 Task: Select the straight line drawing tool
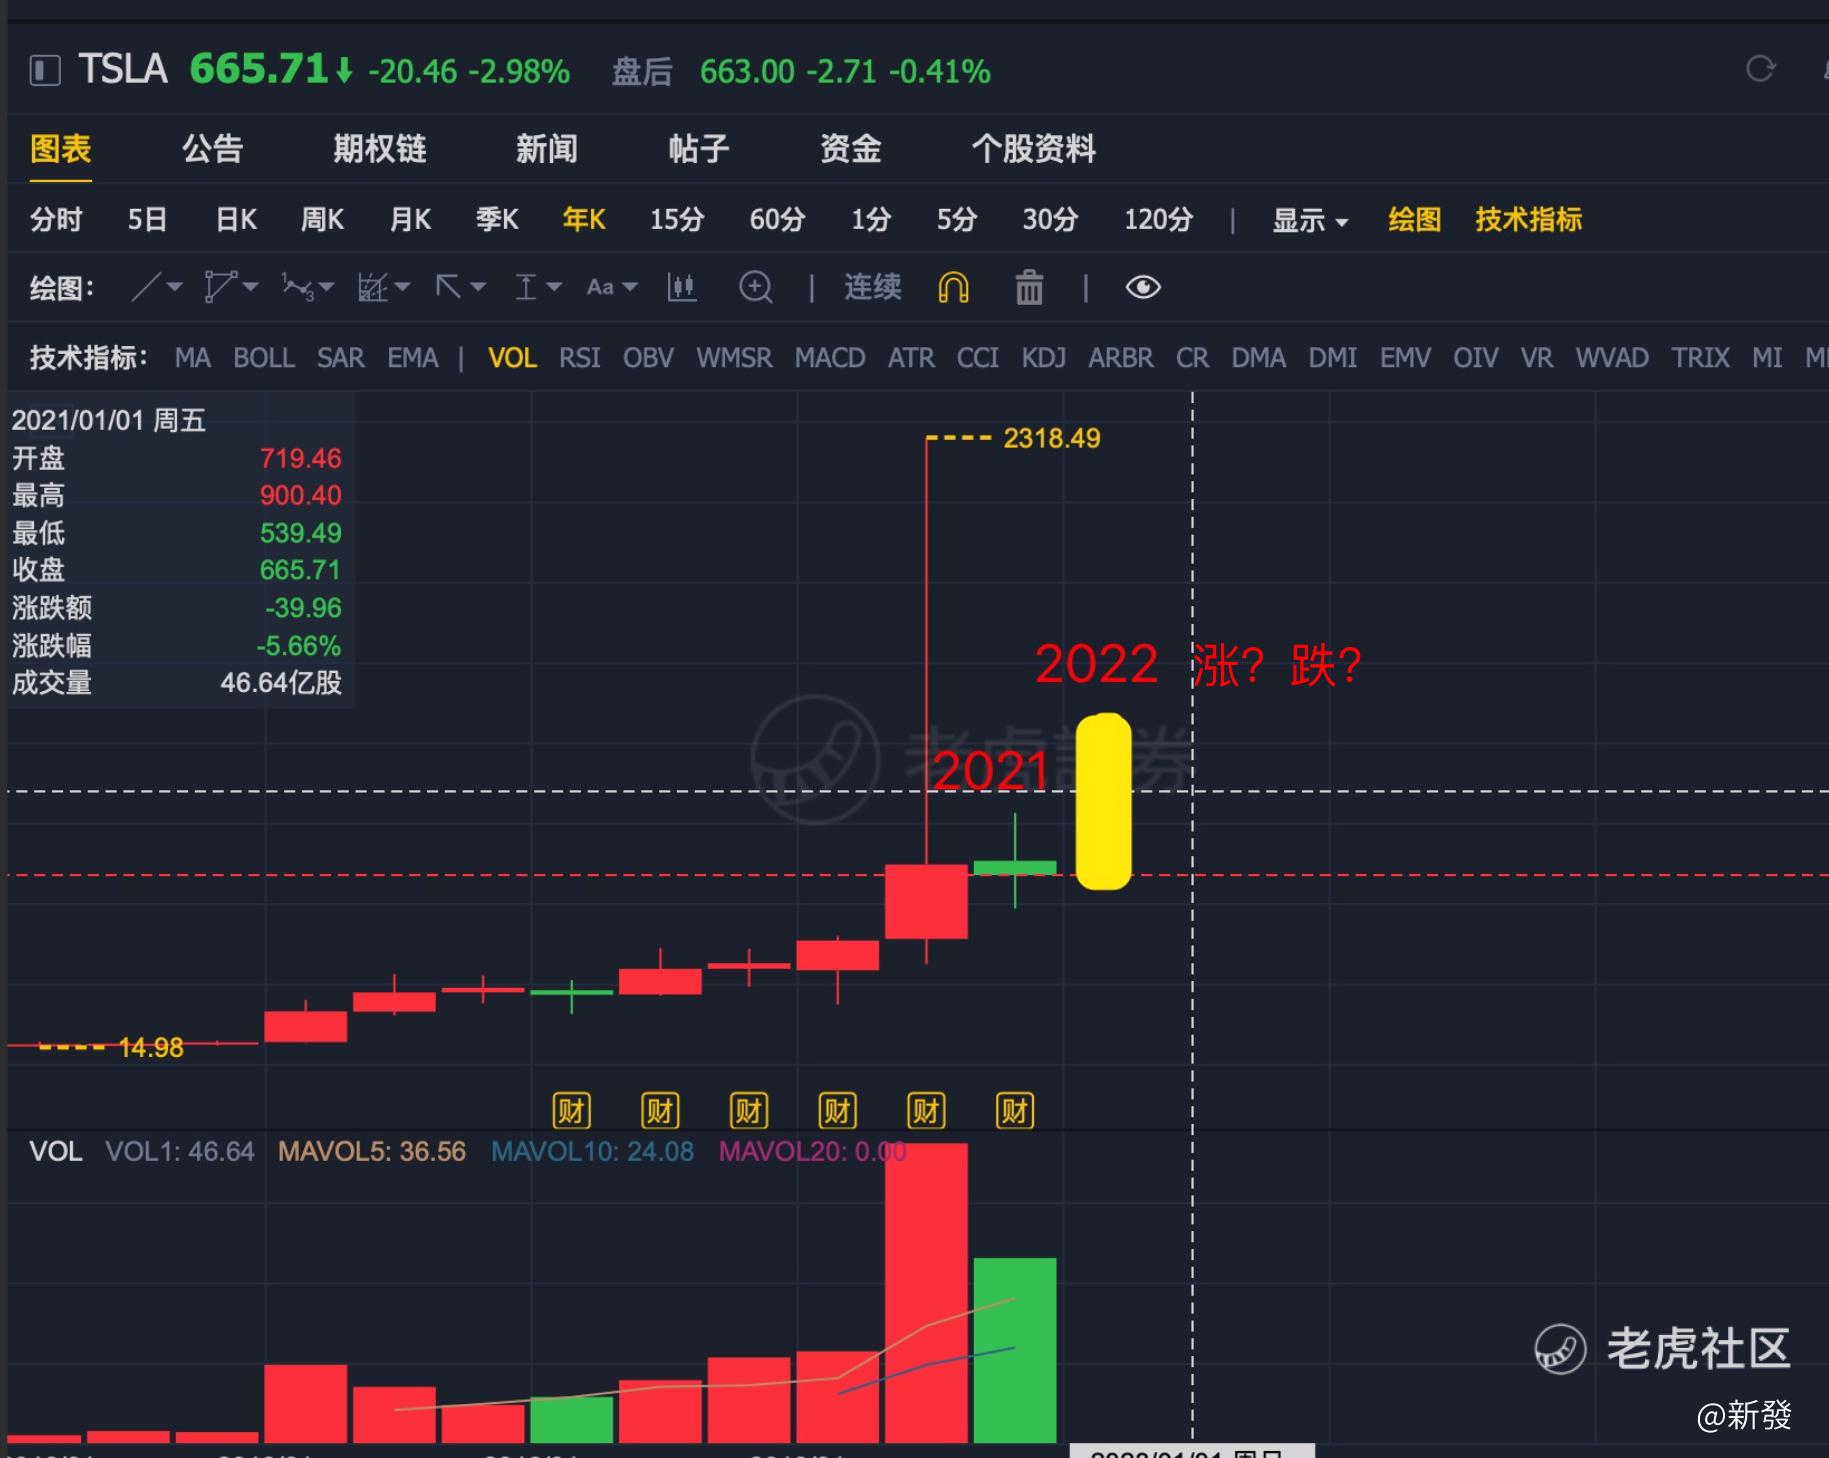click(x=145, y=288)
